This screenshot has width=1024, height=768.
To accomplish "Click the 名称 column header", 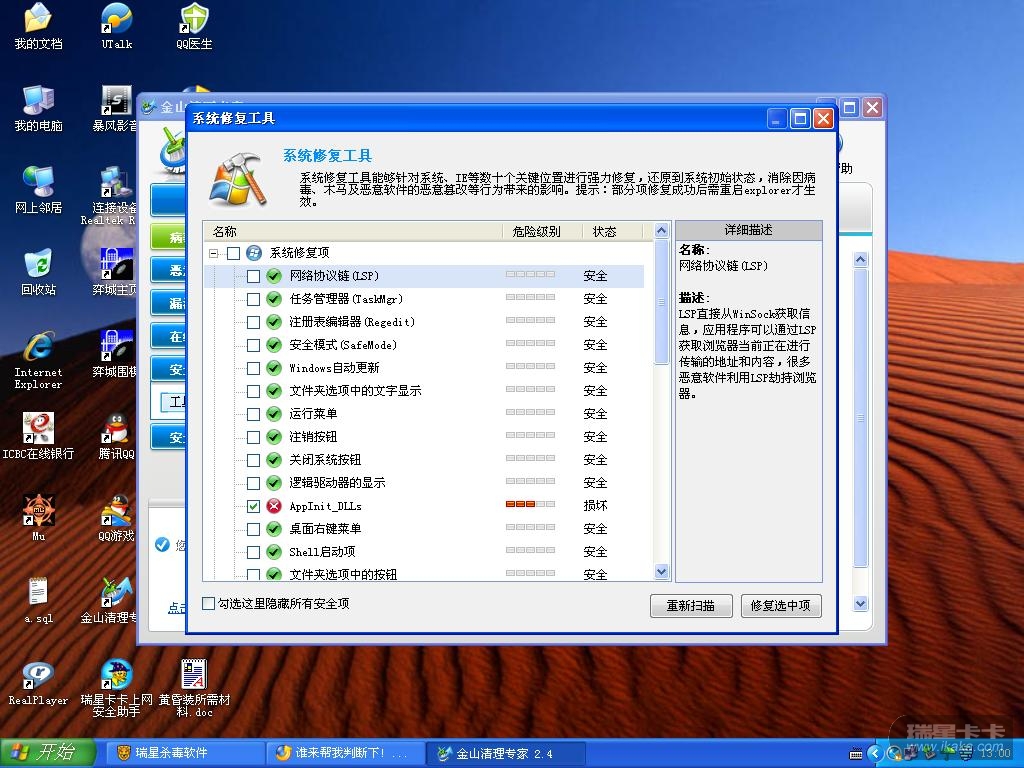I will pyautogui.click(x=353, y=231).
